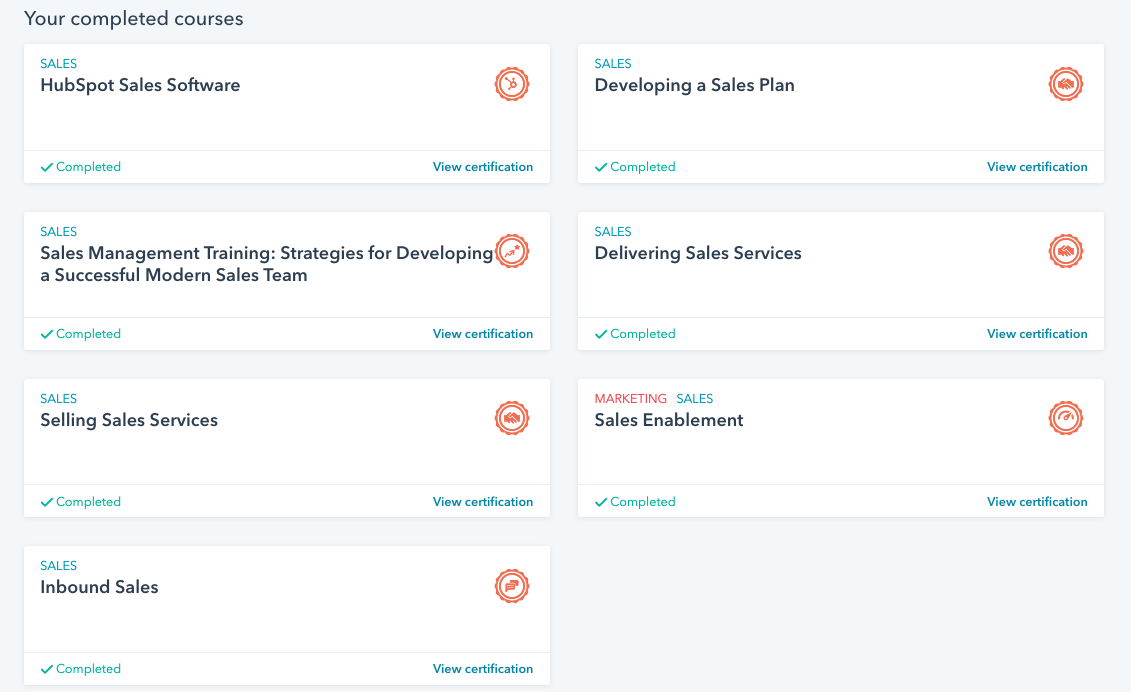Click the Developing a Sales Plan title
The image size is (1131, 692).
pyautogui.click(x=694, y=85)
